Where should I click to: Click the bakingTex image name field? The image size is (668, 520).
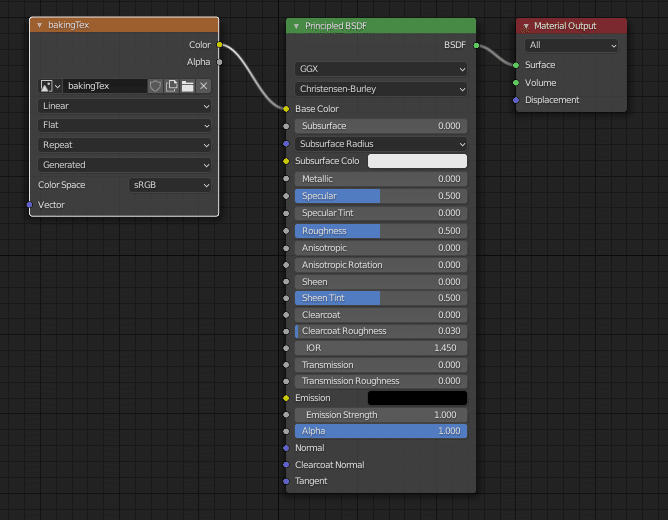[105, 86]
